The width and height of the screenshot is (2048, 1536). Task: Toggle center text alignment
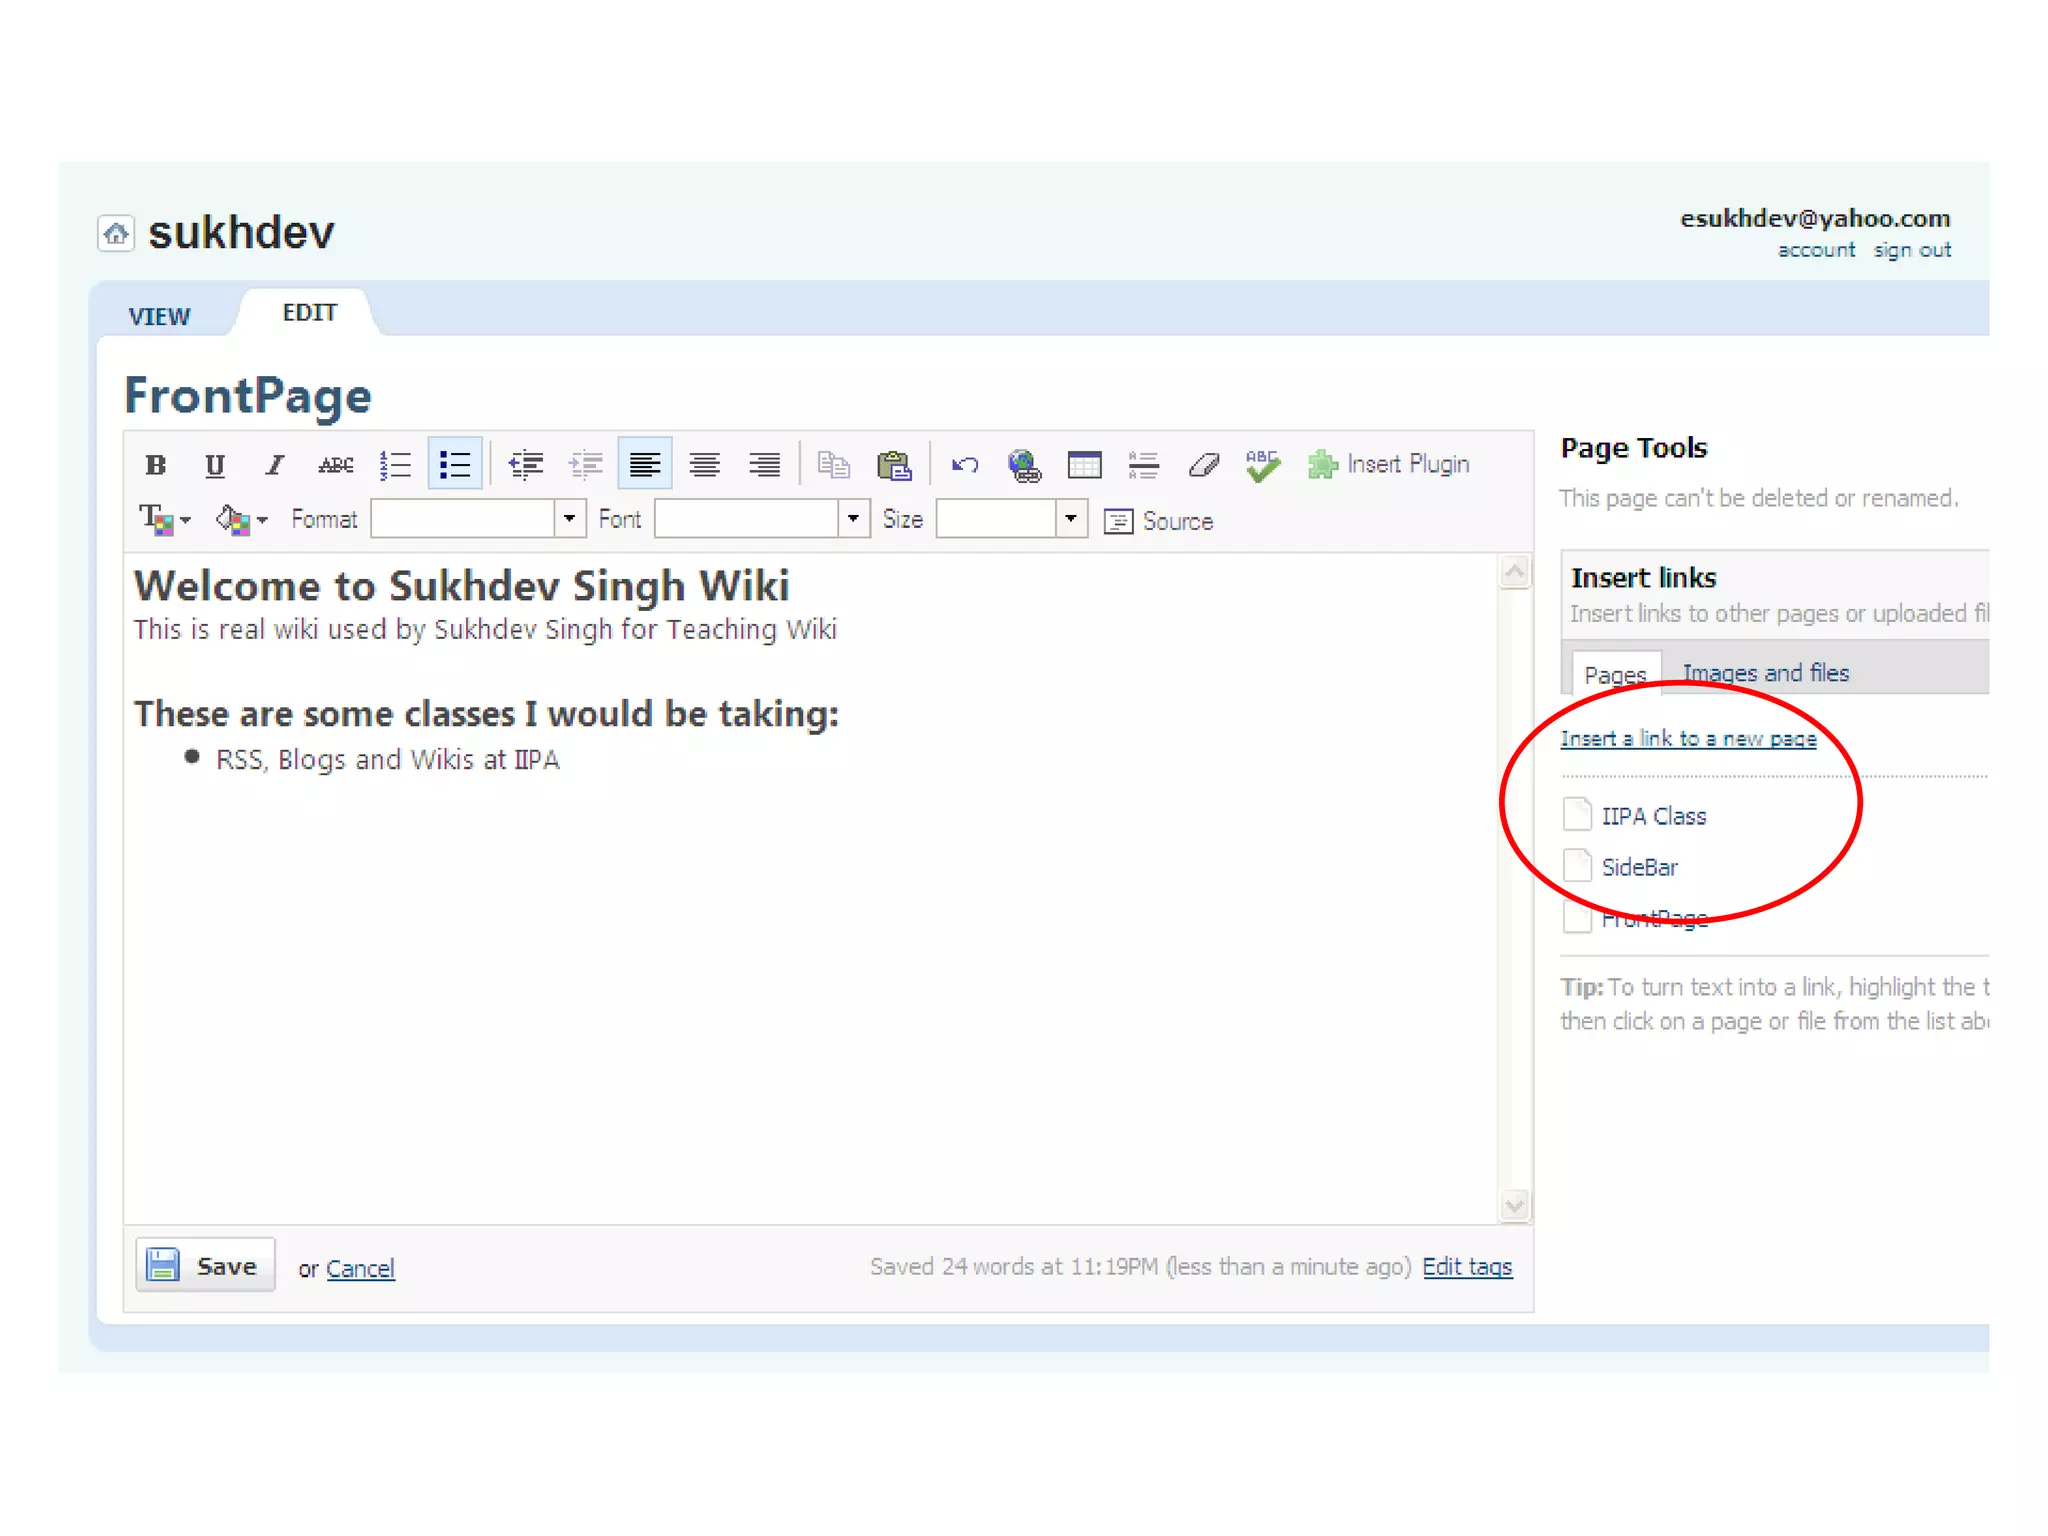(705, 465)
